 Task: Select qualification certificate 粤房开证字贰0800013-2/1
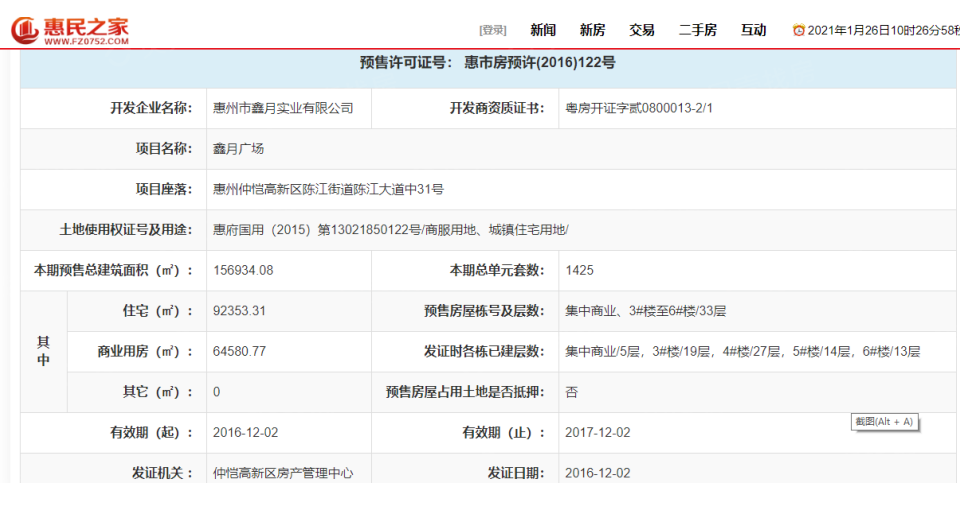pos(638,108)
